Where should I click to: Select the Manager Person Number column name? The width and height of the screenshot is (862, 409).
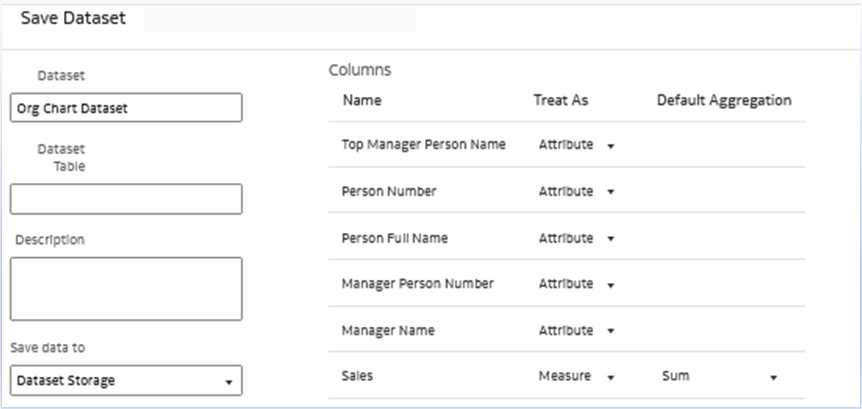417,284
